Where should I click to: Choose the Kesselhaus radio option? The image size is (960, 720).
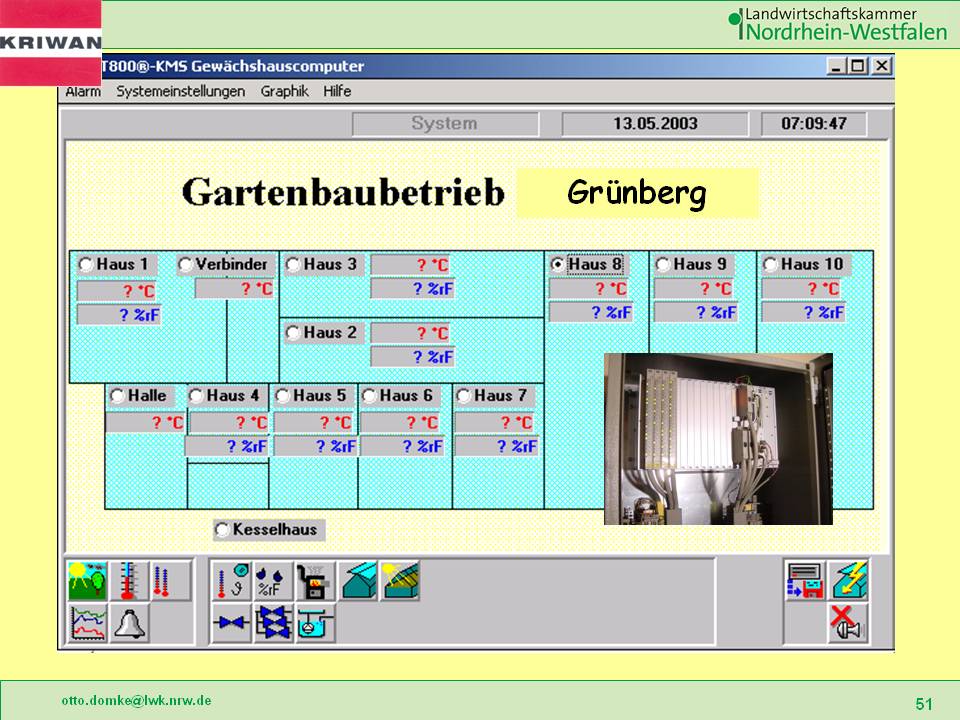tap(222, 529)
